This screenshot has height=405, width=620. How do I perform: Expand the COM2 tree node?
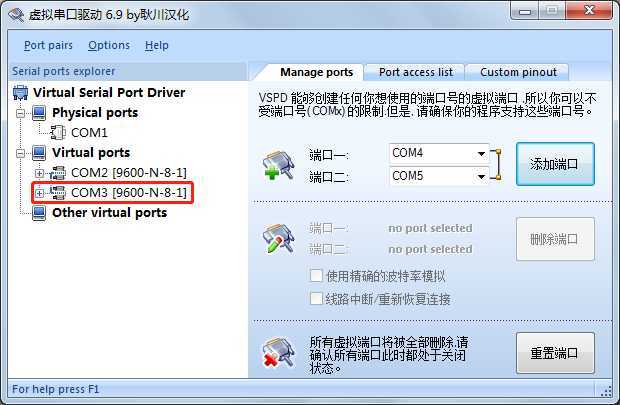39,173
